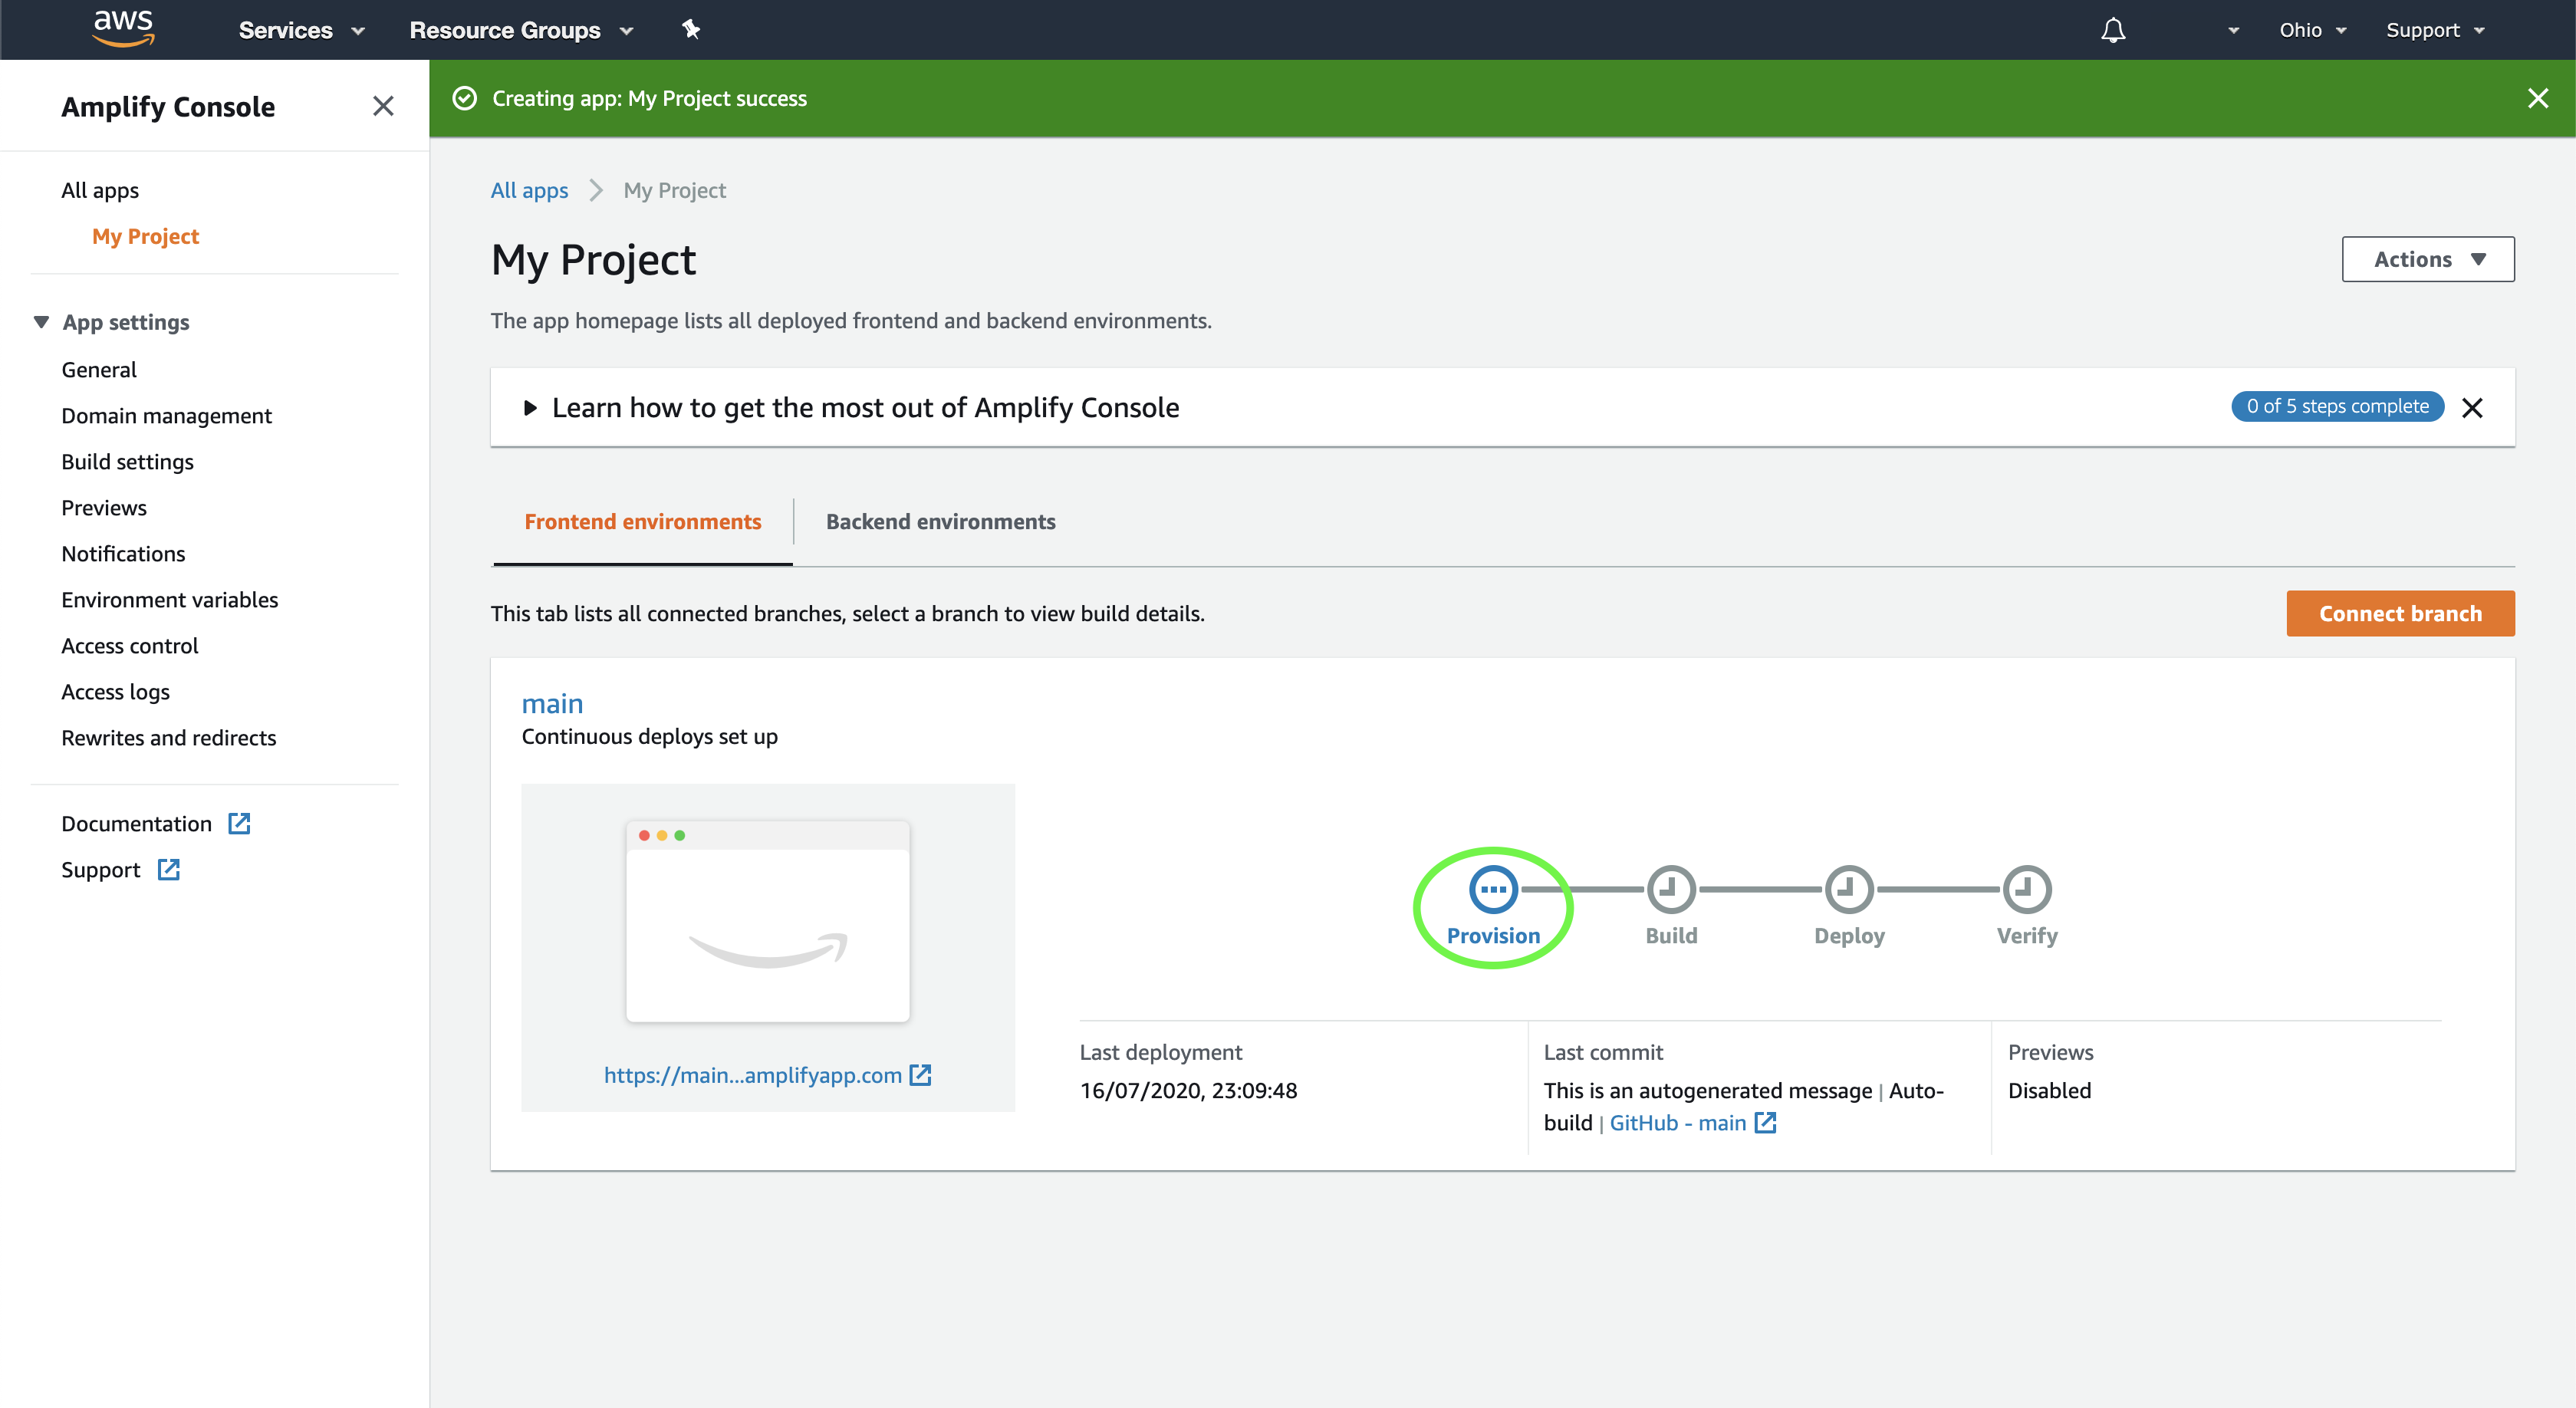This screenshot has height=1408, width=2576.
Task: Click the success checkmark icon in banner
Action: [x=465, y=98]
